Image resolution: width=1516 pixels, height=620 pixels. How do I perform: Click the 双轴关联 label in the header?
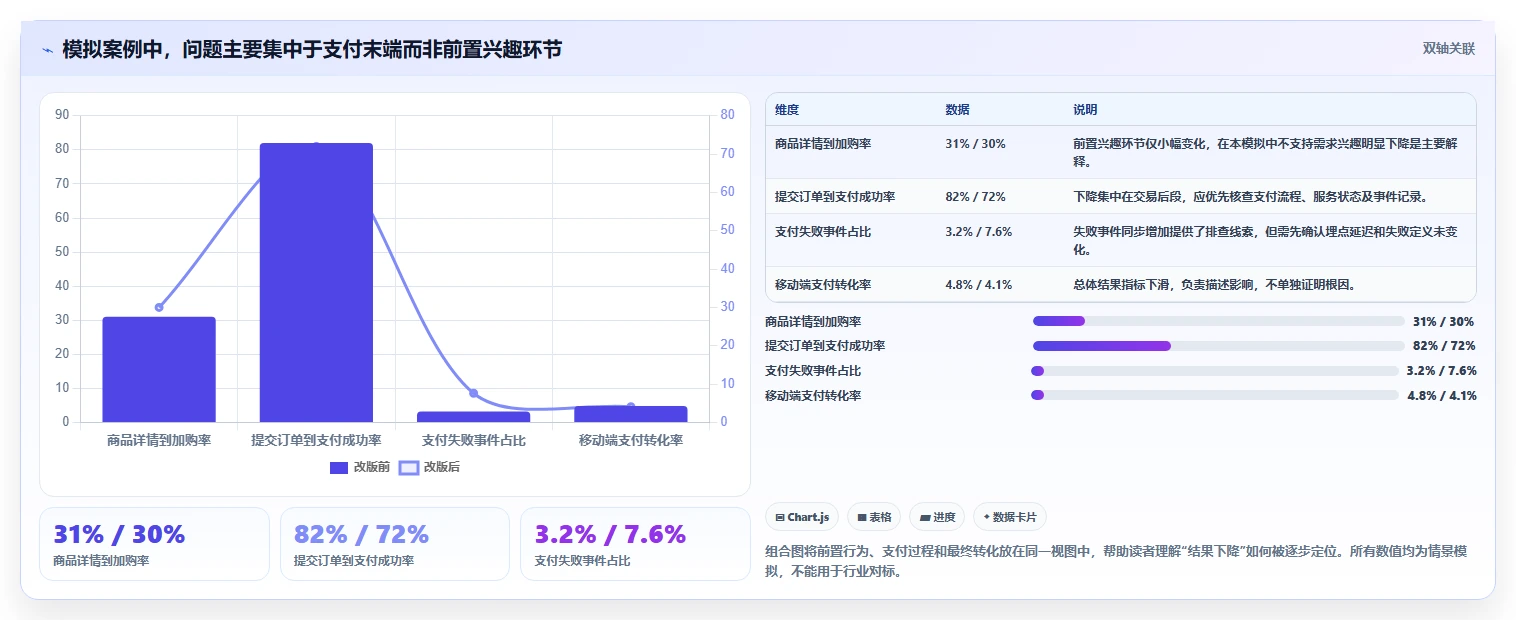click(1449, 49)
